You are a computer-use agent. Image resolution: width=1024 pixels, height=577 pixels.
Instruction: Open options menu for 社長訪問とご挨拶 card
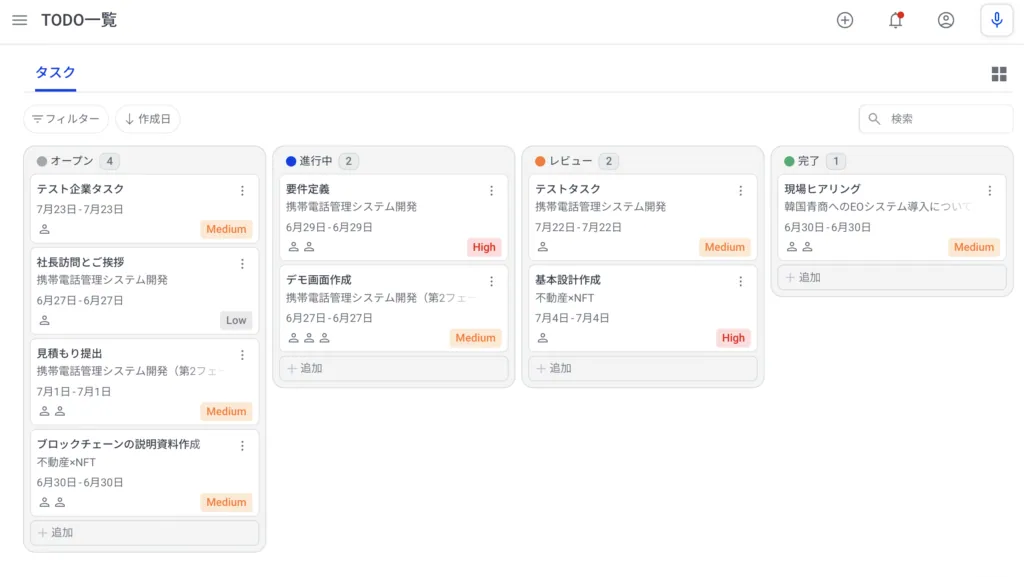pos(242,264)
